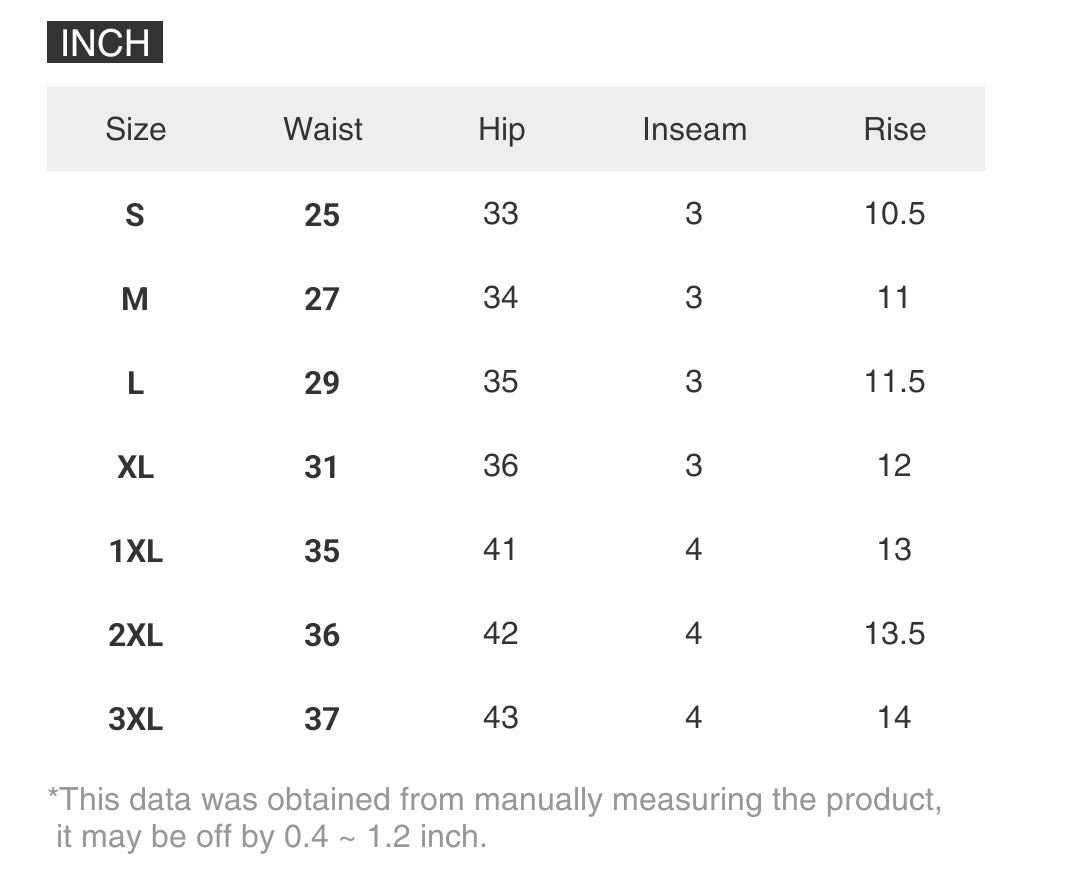
Task: Select the 2XL size row label
Action: [135, 634]
